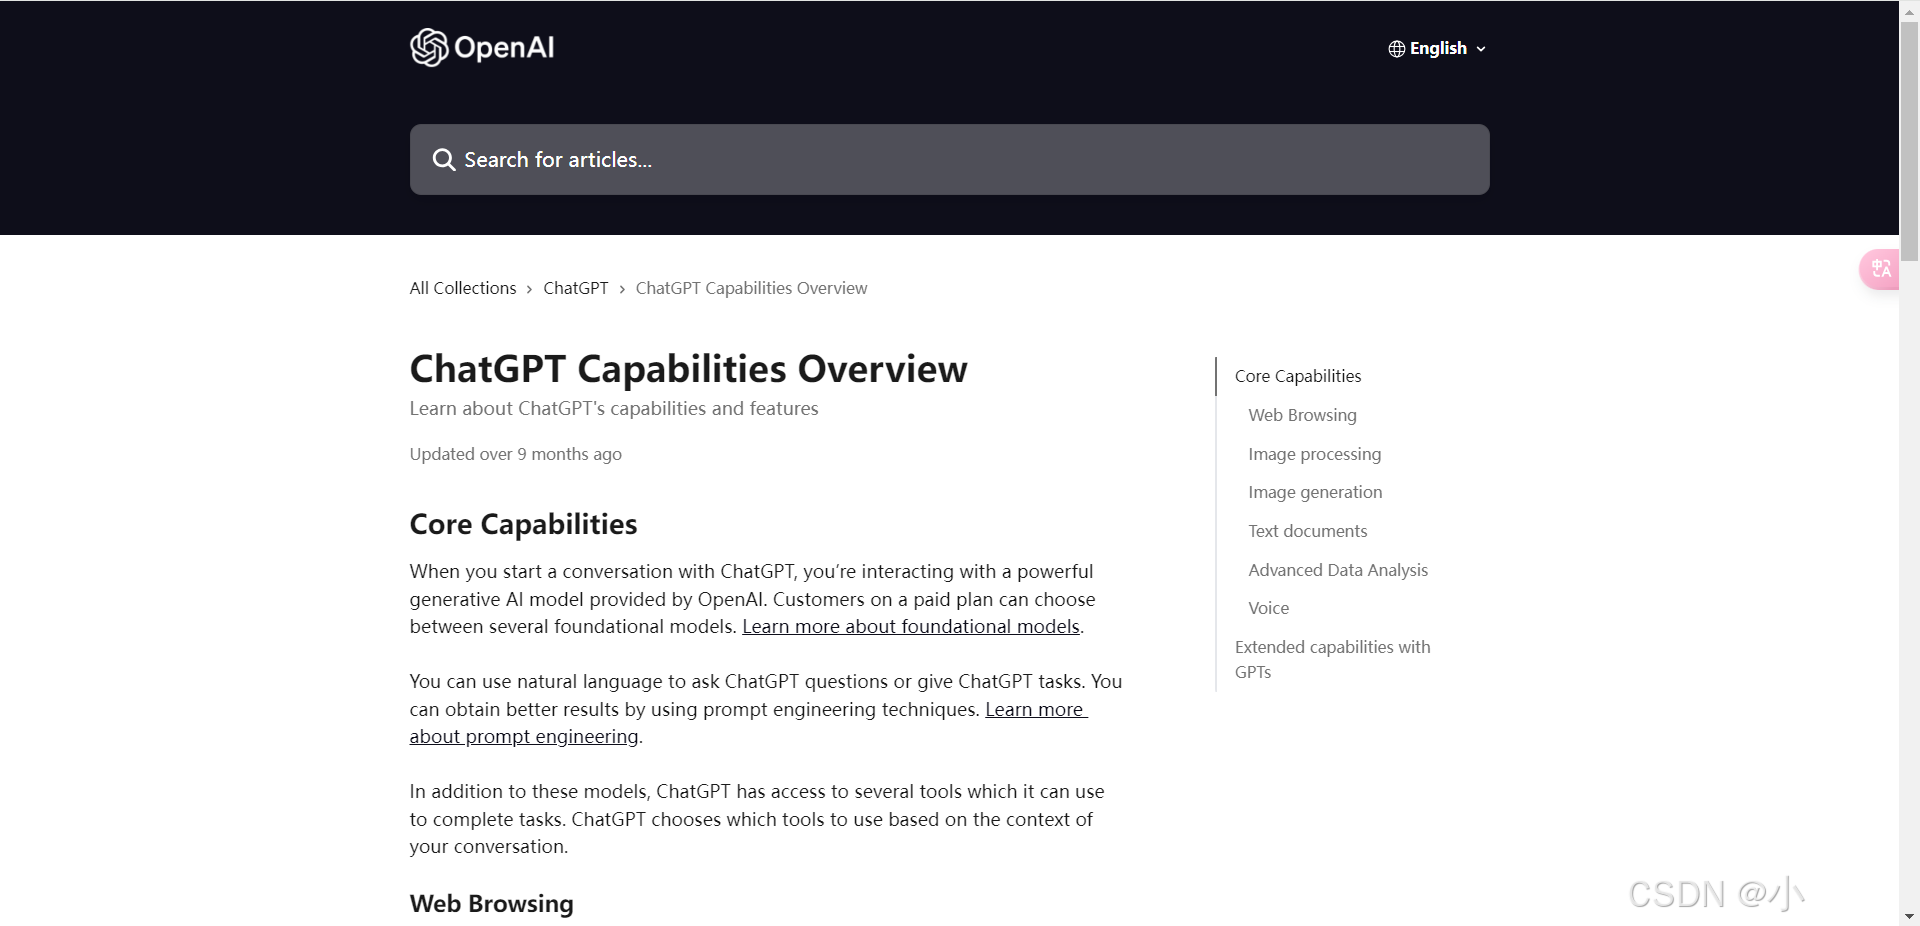Click scrollbar down arrow

click(x=1909, y=917)
